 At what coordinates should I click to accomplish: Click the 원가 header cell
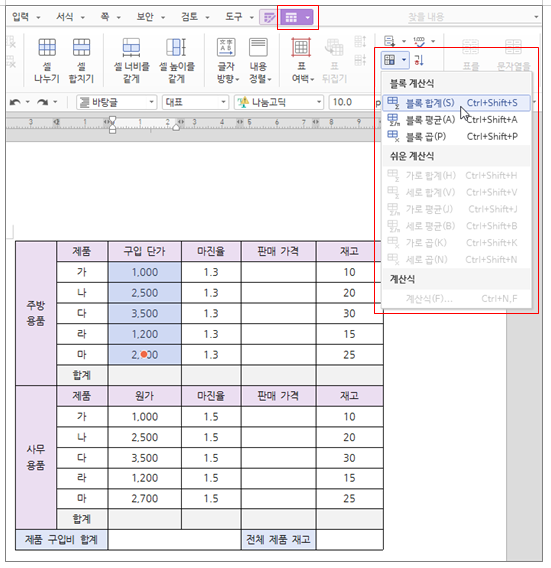click(145, 396)
